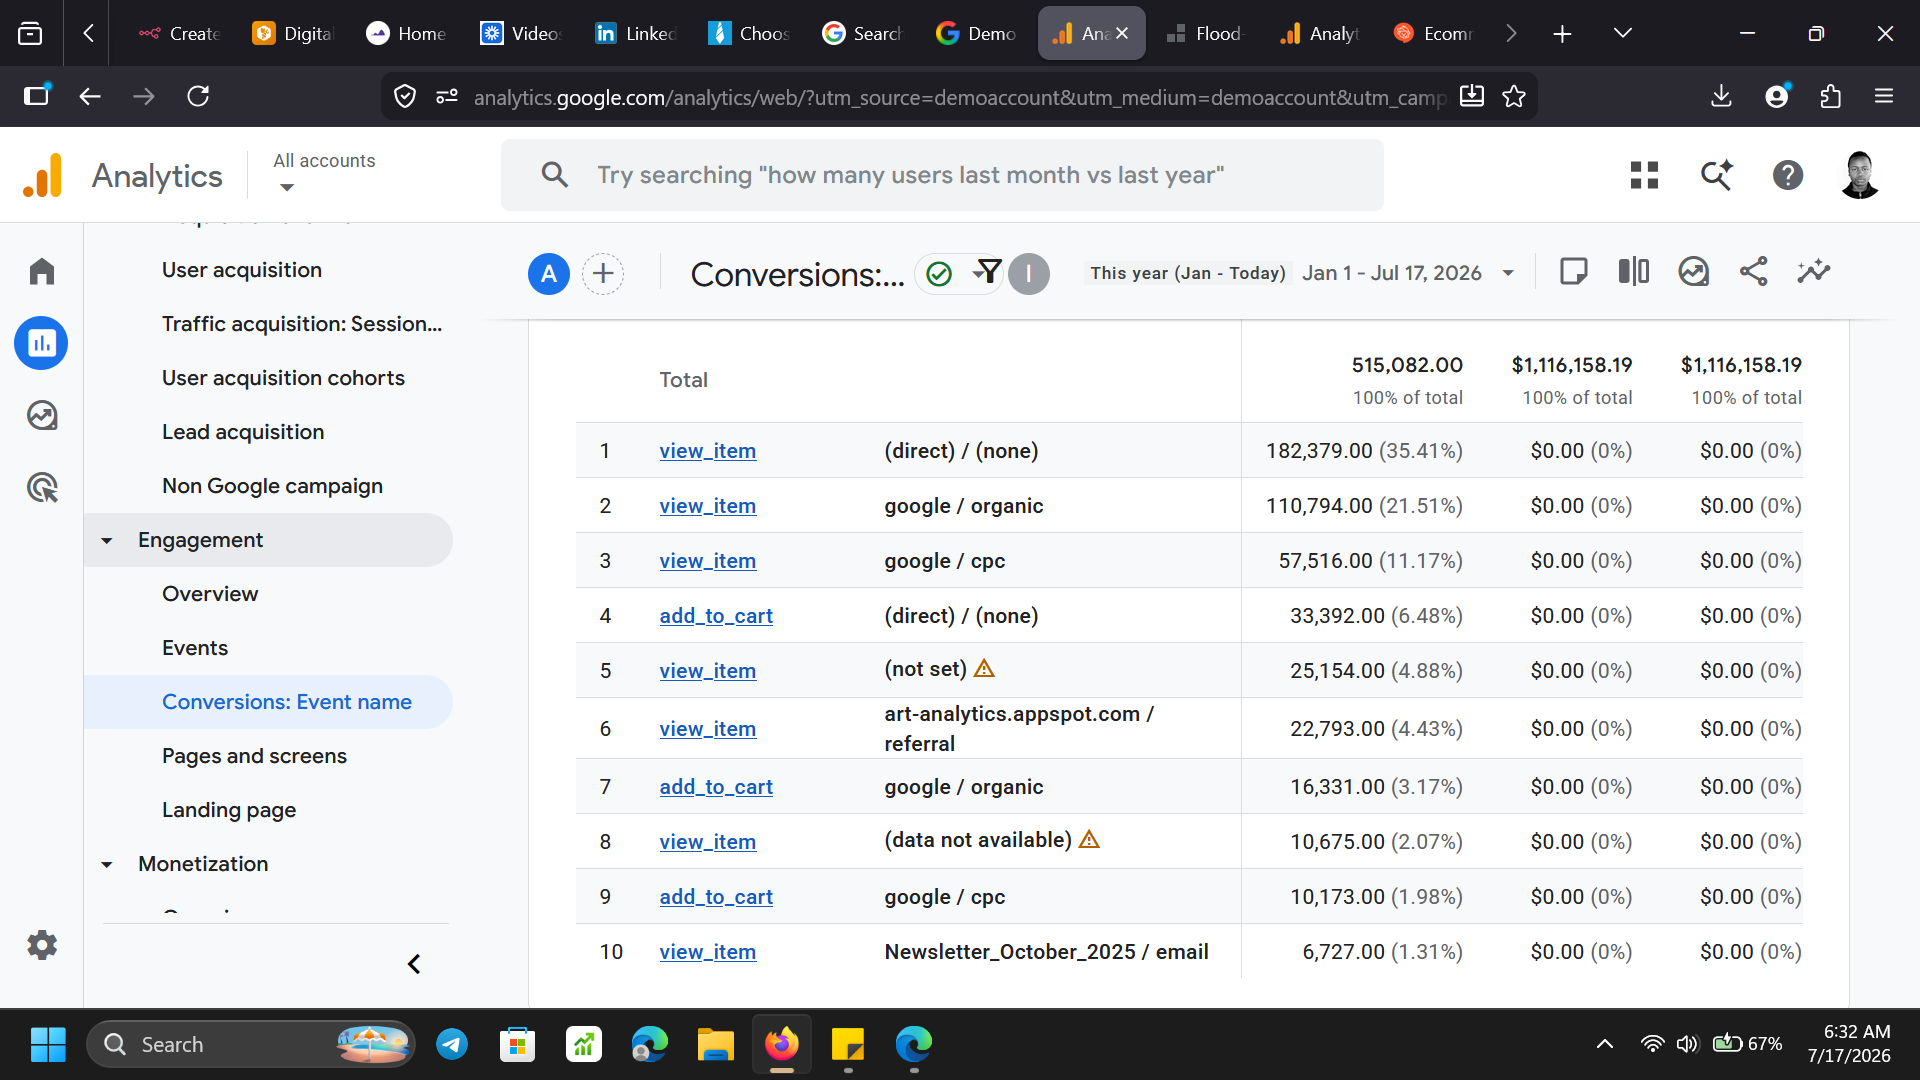
Task: Open Lead acquisition report
Action: click(x=243, y=432)
